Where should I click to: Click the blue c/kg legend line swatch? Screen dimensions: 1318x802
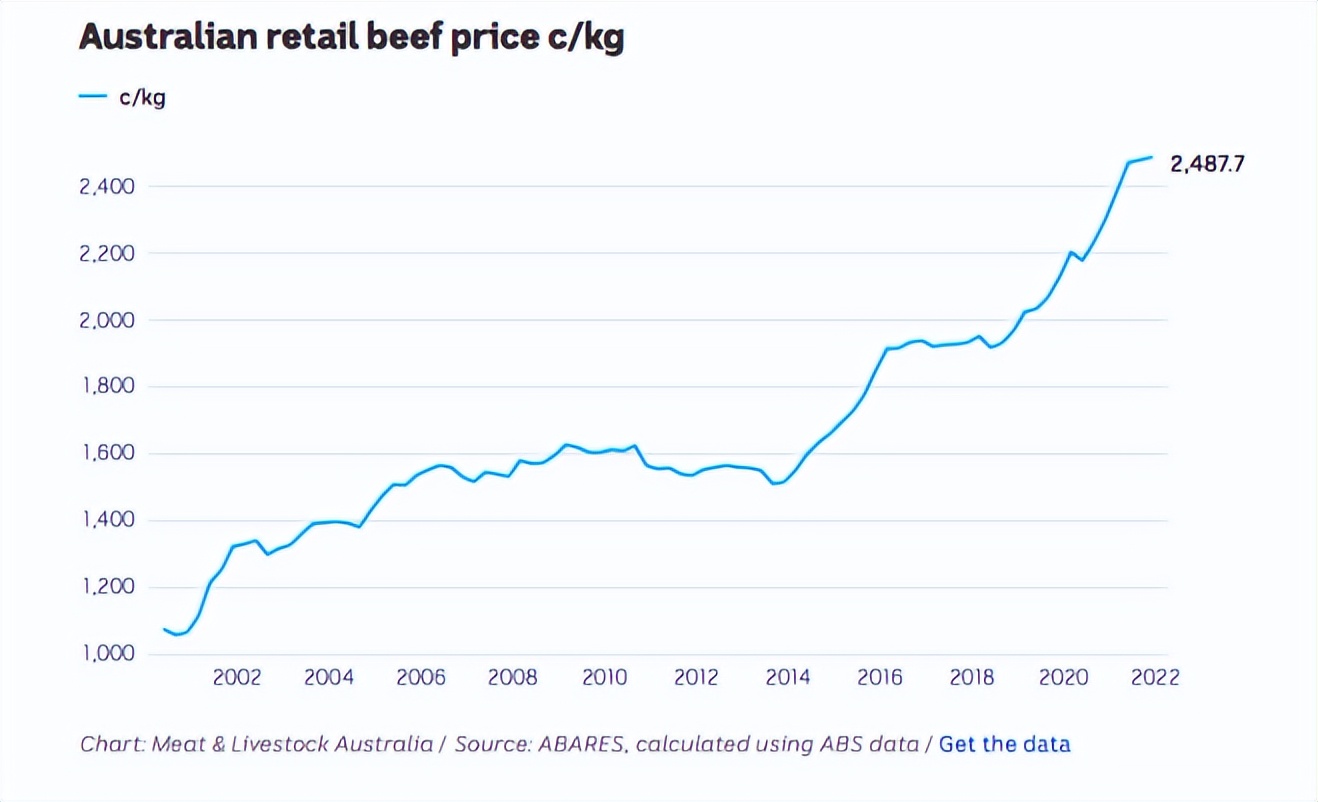(92, 96)
